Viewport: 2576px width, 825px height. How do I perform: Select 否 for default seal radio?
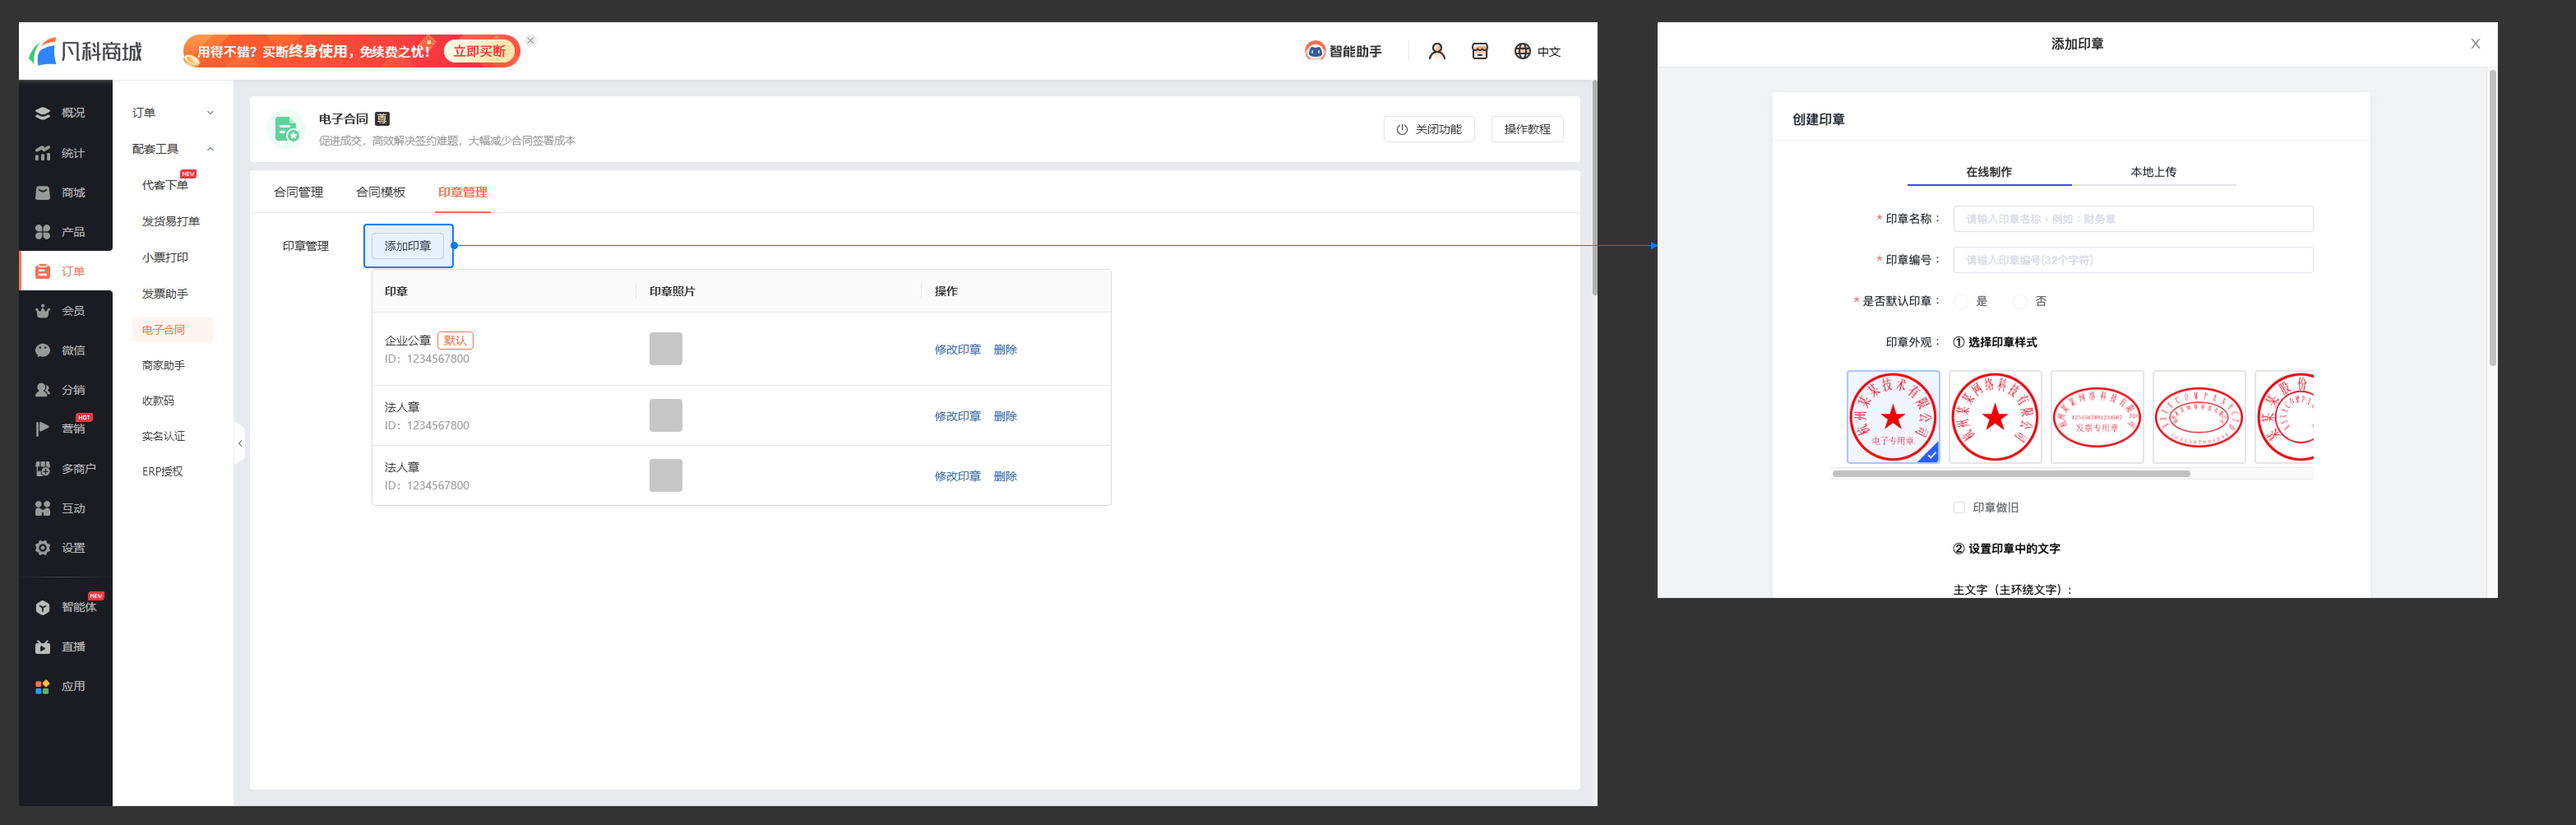click(2020, 301)
